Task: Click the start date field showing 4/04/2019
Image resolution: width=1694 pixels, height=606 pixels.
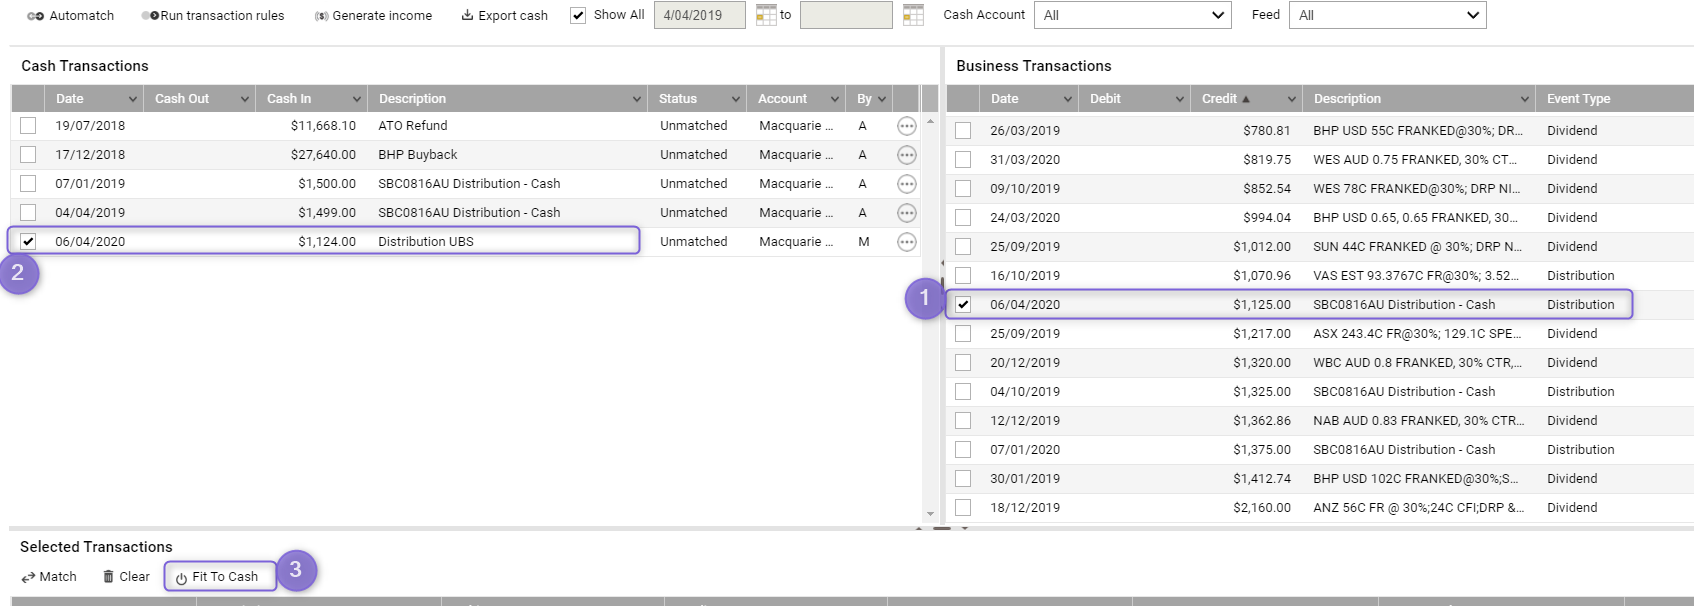Action: pos(699,15)
